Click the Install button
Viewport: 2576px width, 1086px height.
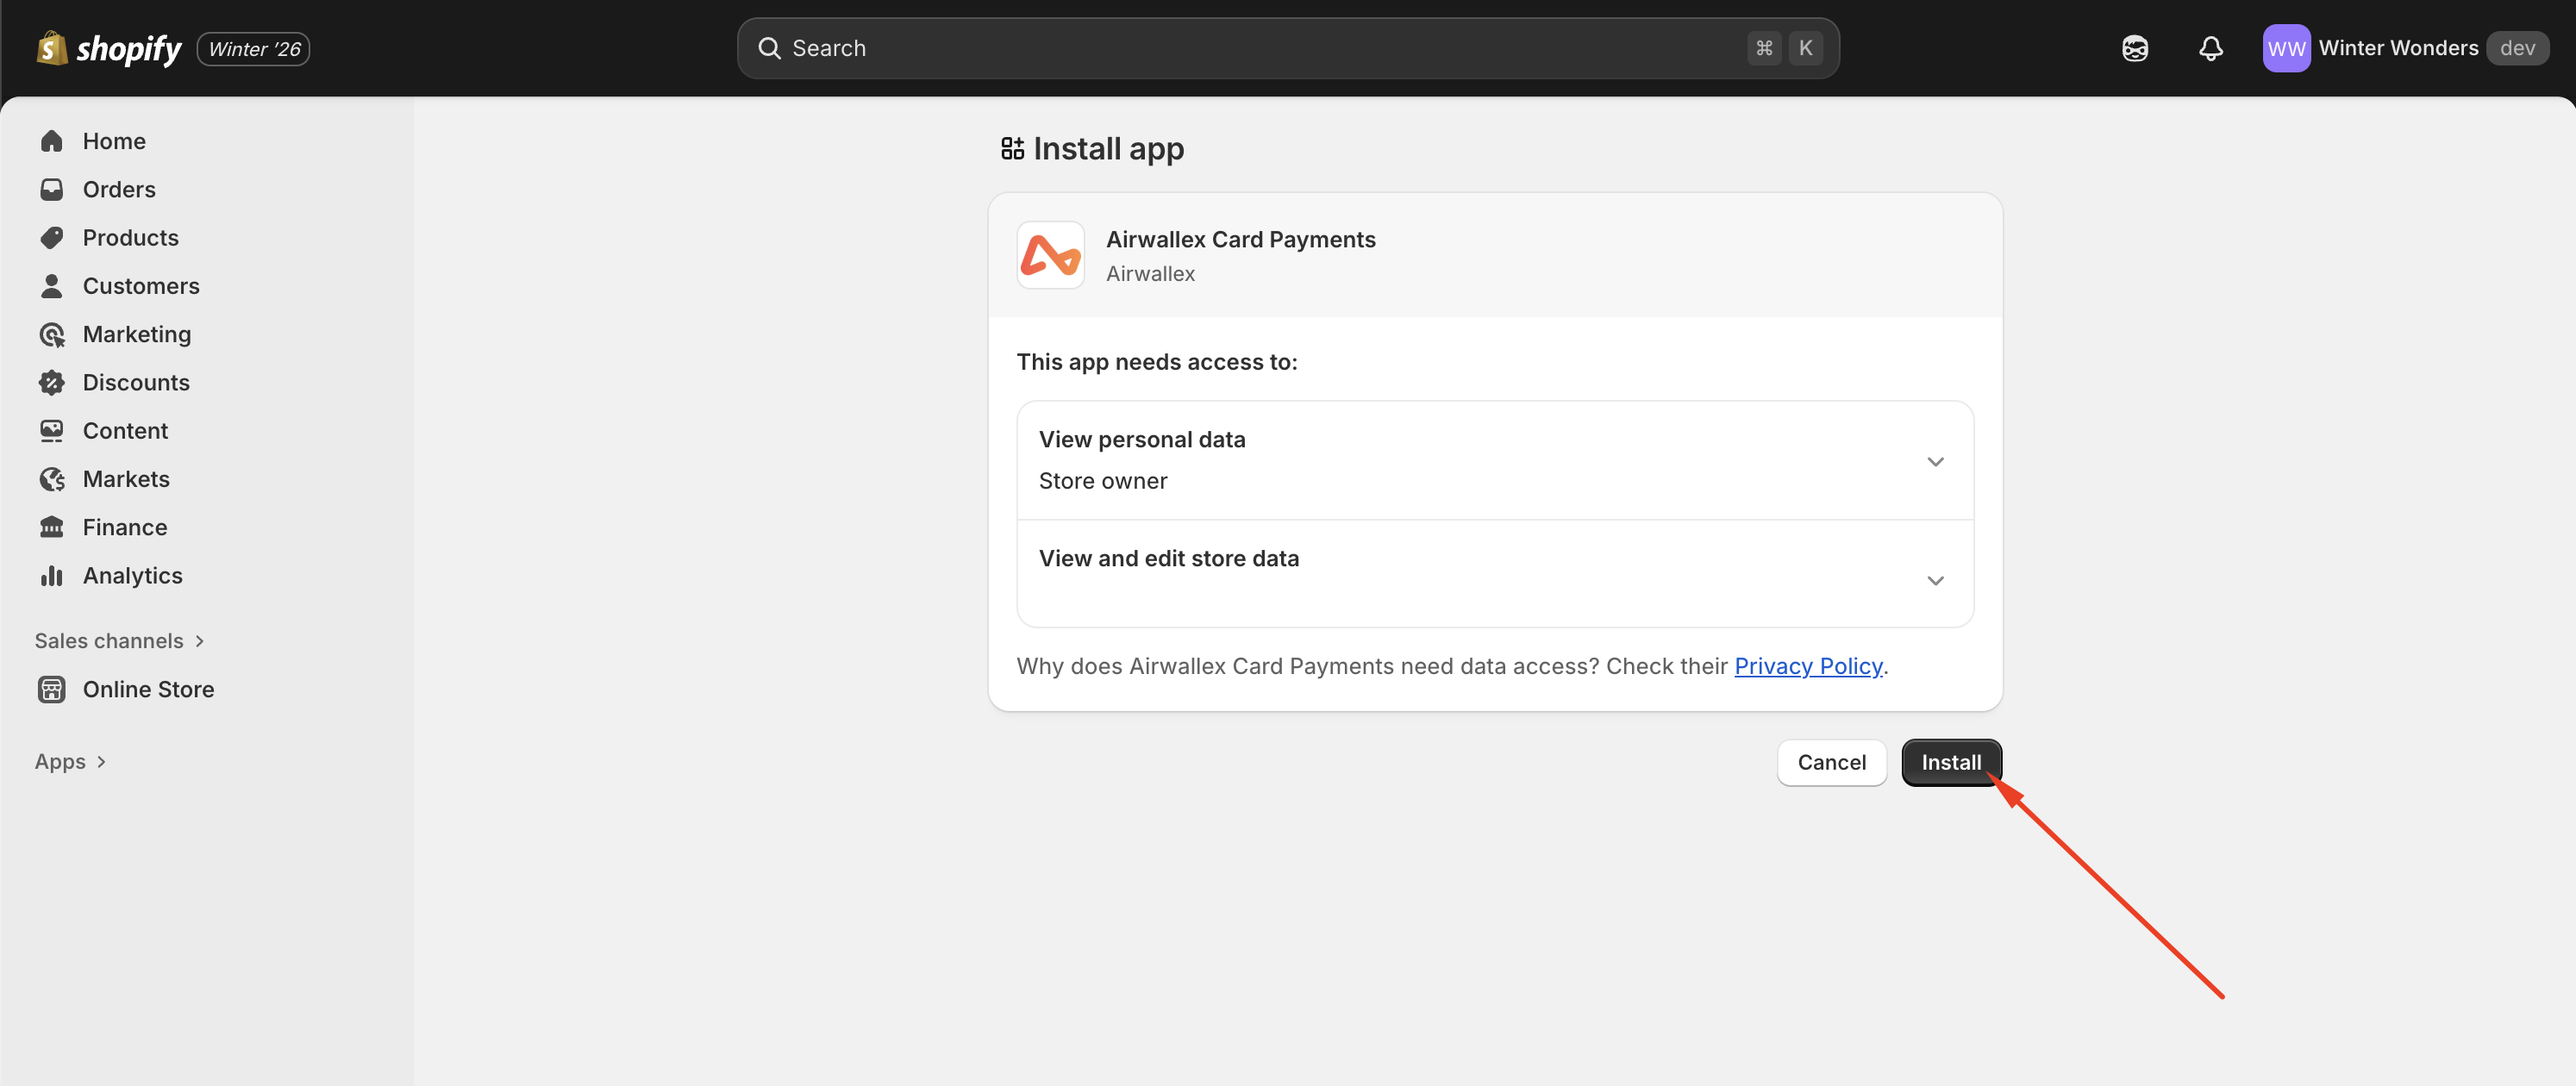(1950, 762)
